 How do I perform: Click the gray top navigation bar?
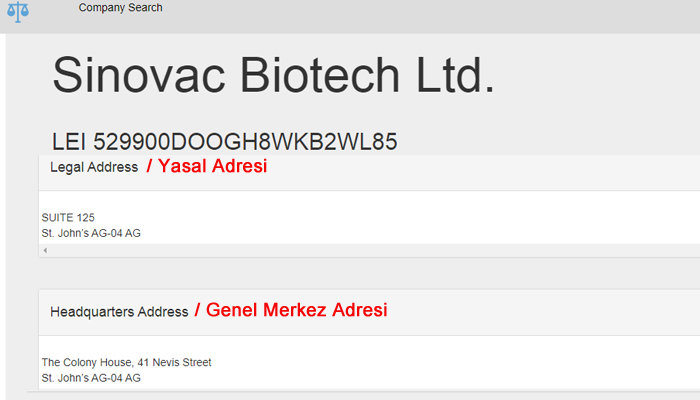point(350,17)
